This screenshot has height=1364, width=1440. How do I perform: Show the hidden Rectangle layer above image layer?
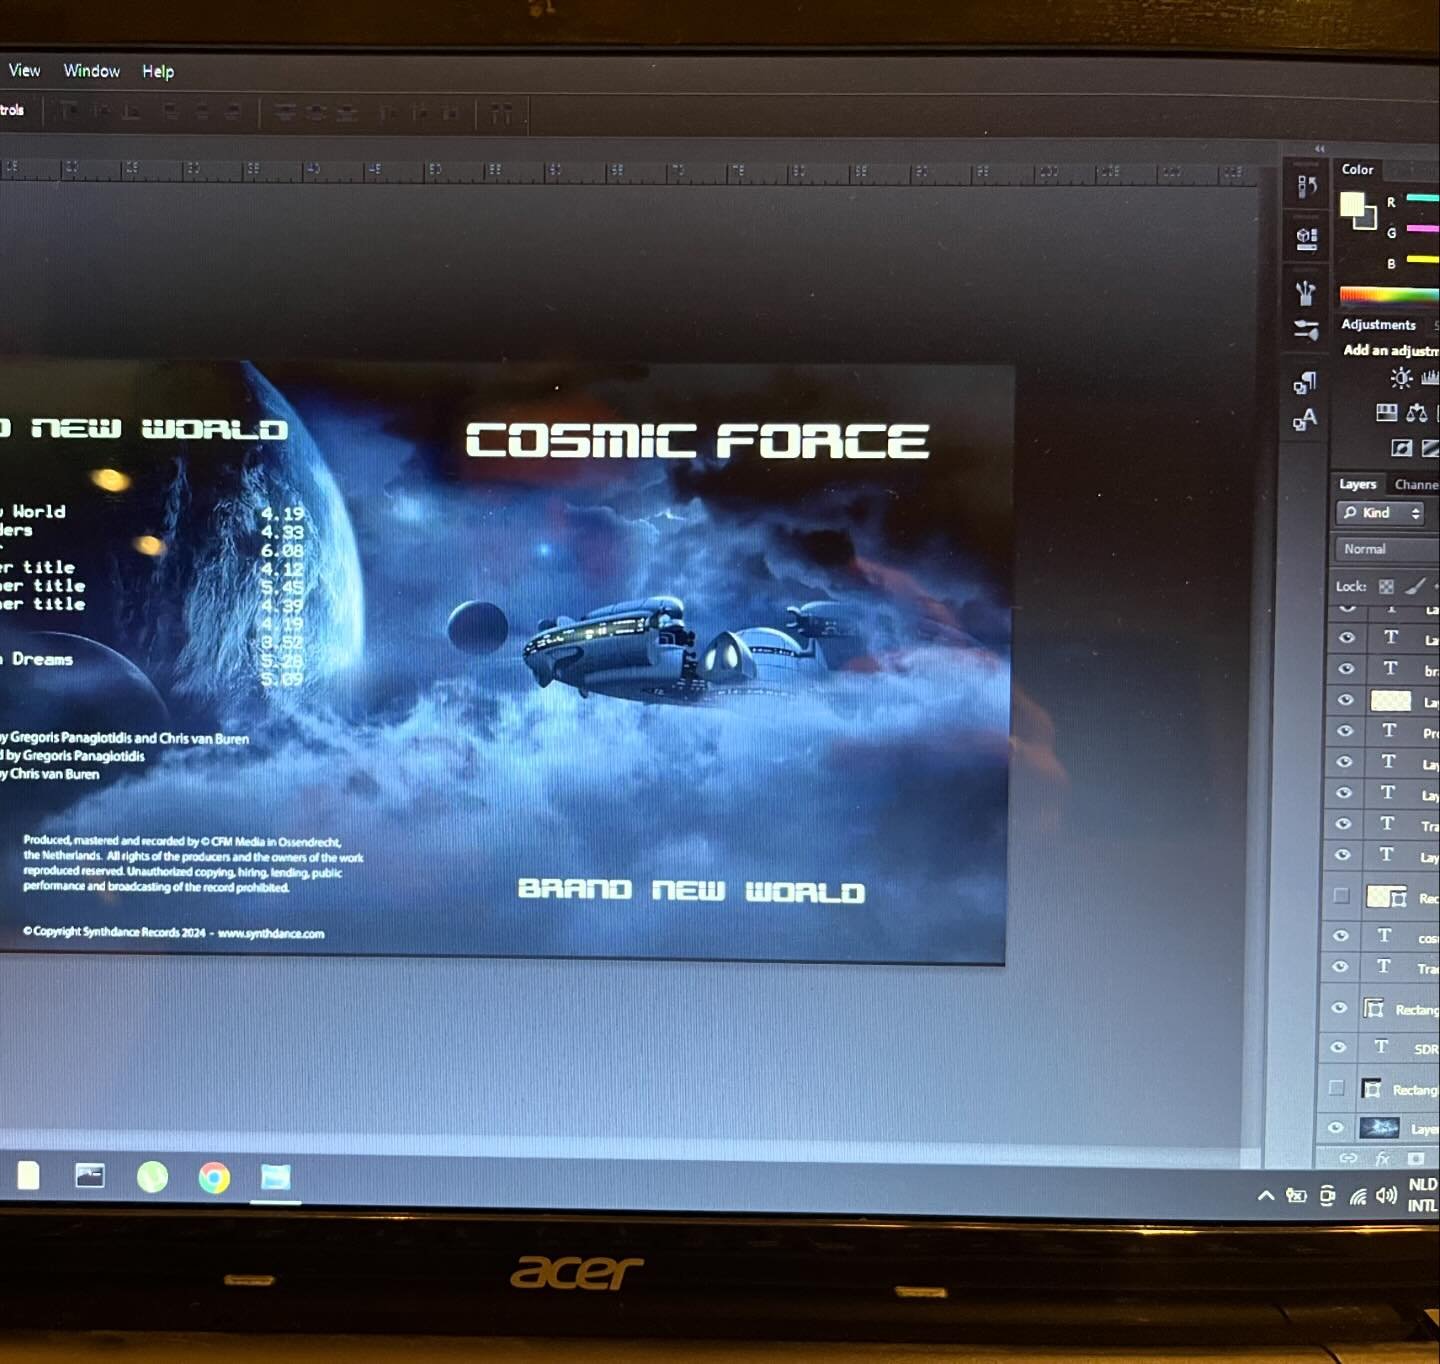(1336, 1088)
